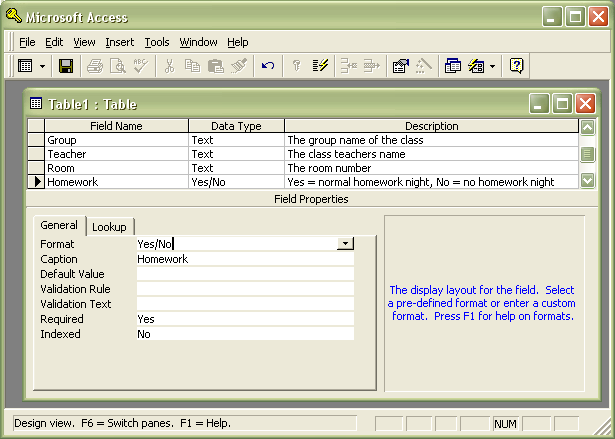Click "The room number" description
Screen dimensions: 615x439
click(x=431, y=168)
